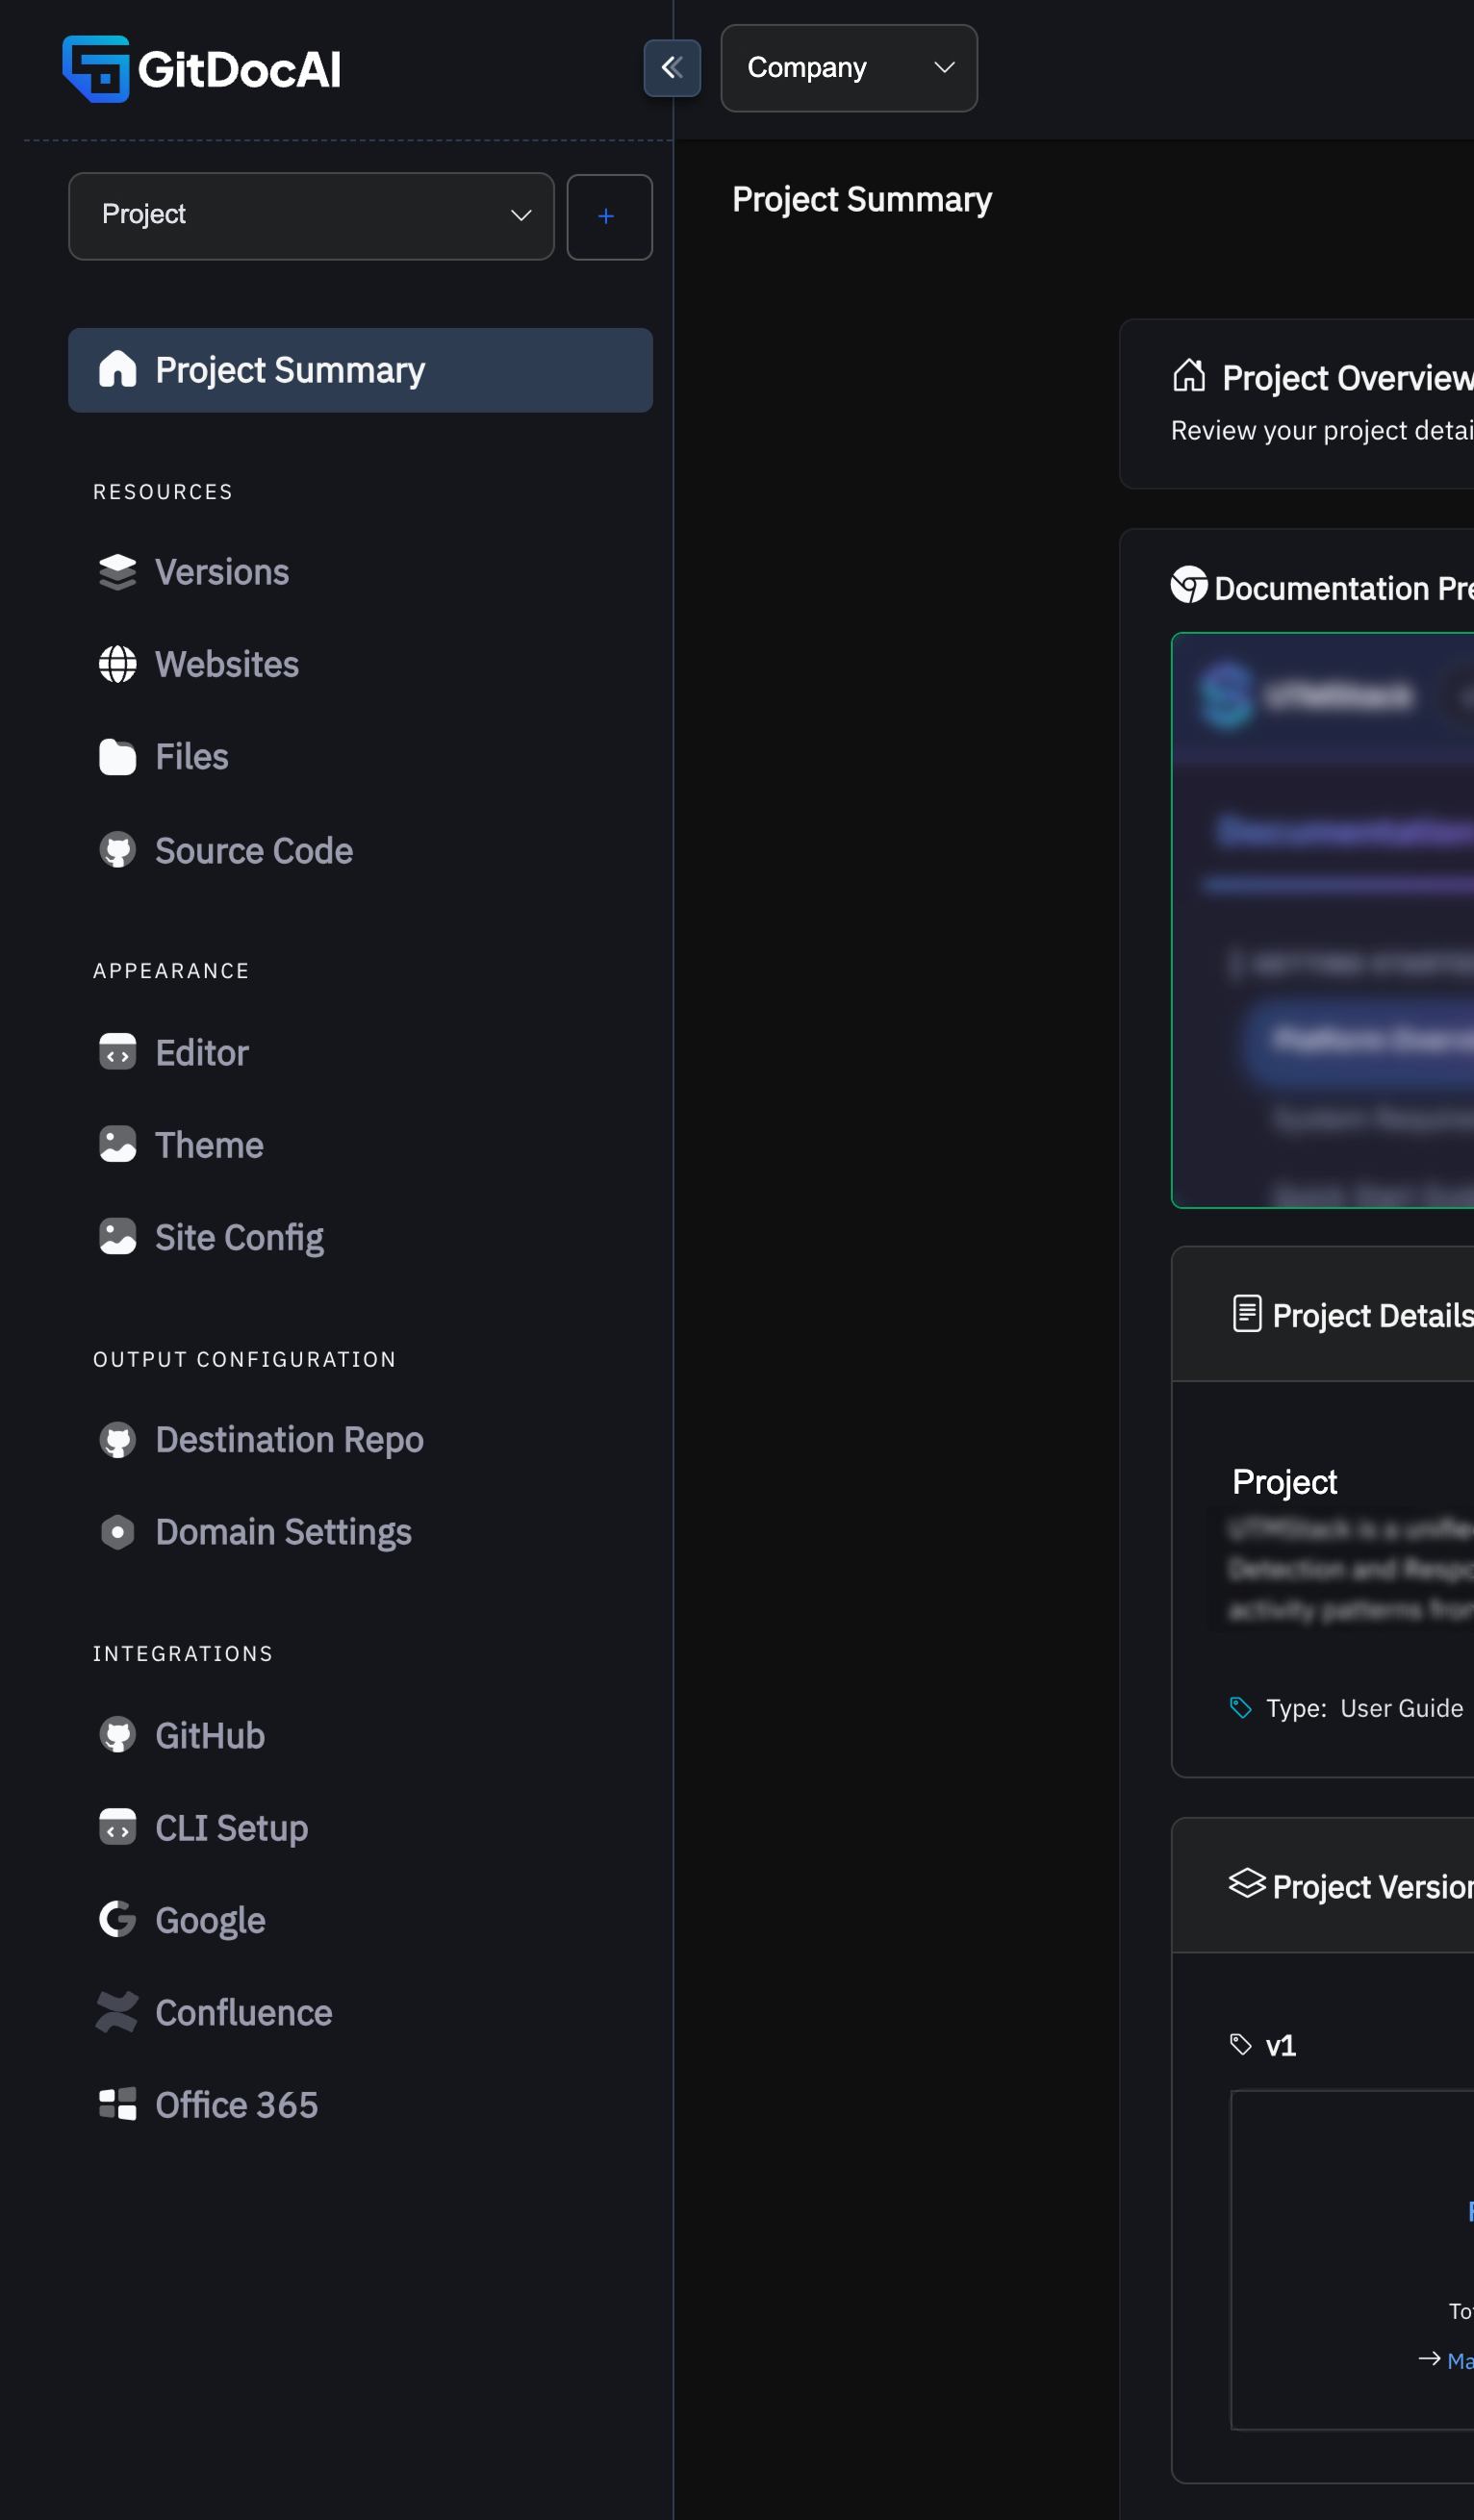Click the Confluence integration icon
Viewport: 1474px width, 2520px height.
click(x=117, y=2012)
